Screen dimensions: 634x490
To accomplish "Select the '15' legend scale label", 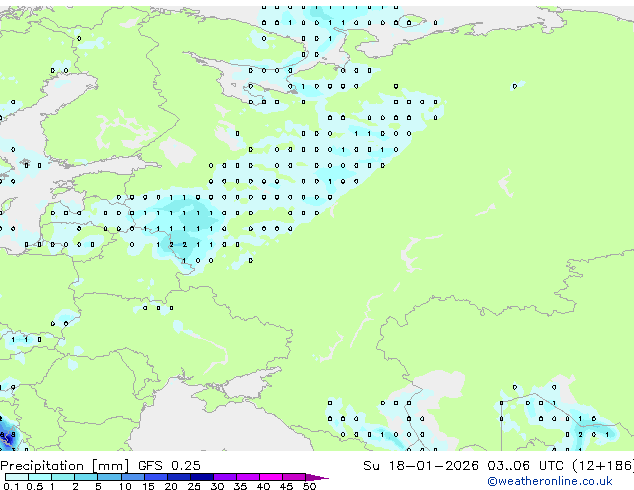I will [148, 486].
